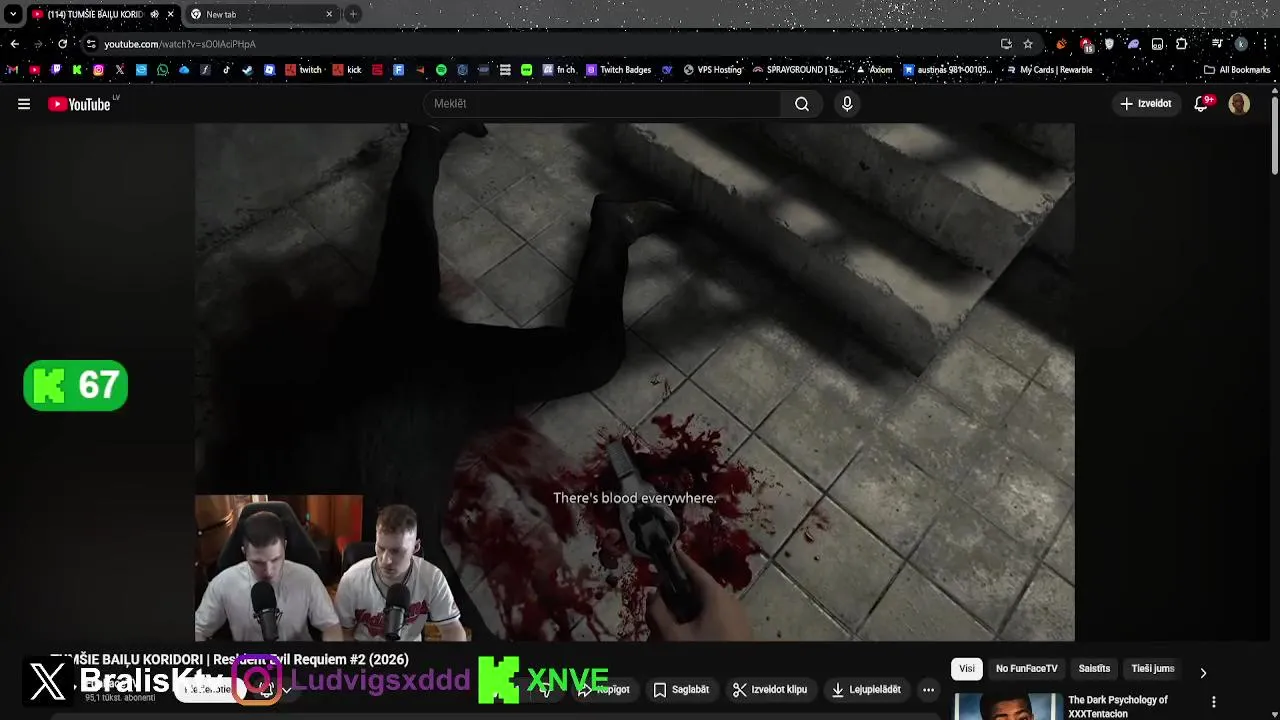Open Chrome three-dot menu

click(1265, 44)
